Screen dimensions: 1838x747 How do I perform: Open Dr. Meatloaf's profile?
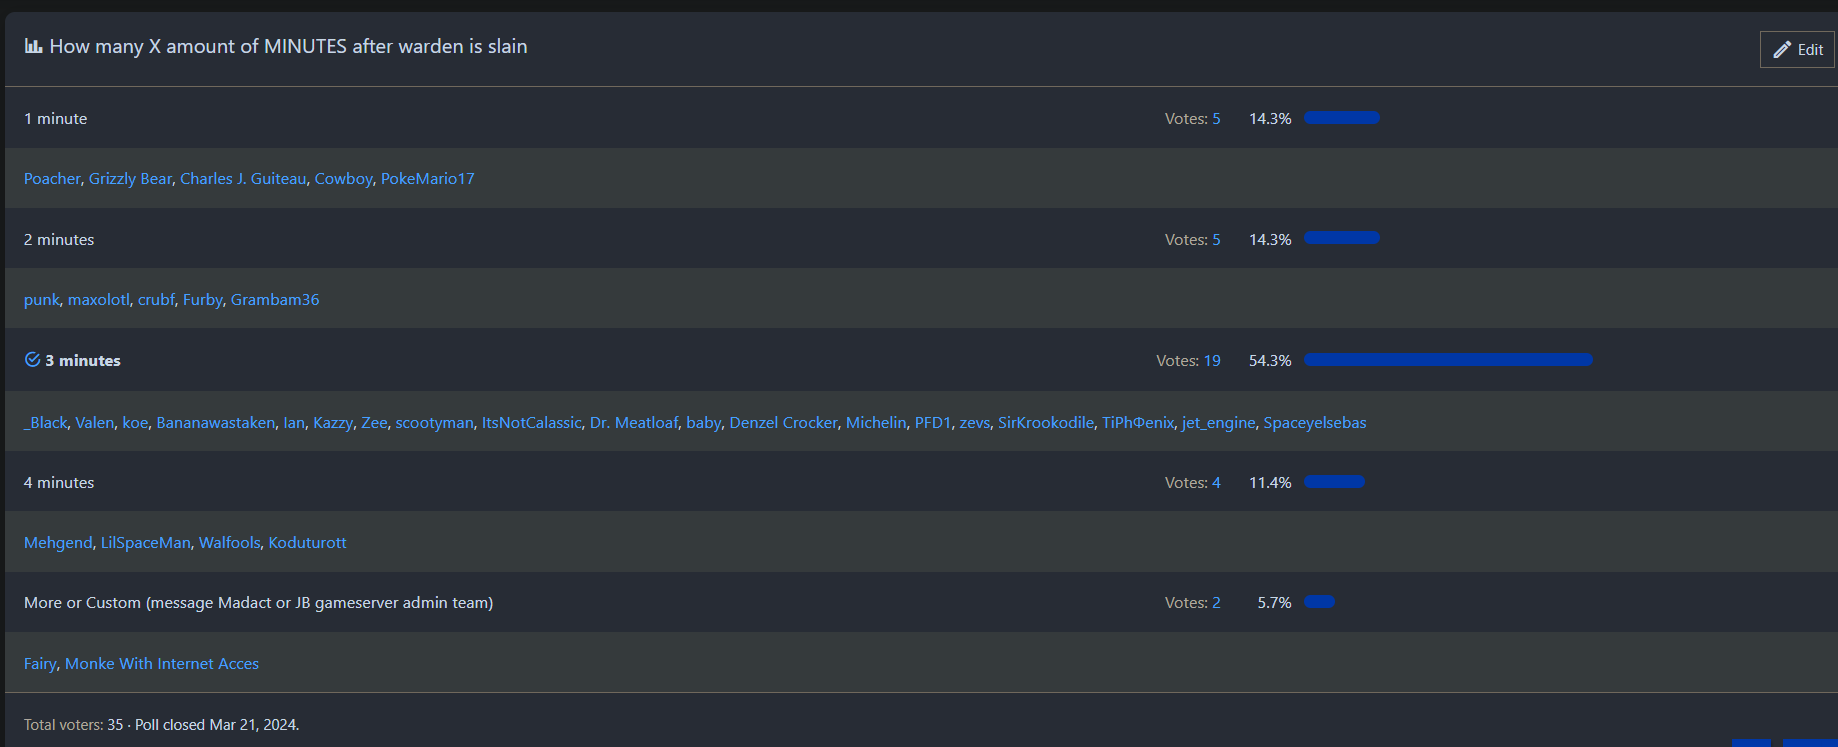(x=634, y=423)
